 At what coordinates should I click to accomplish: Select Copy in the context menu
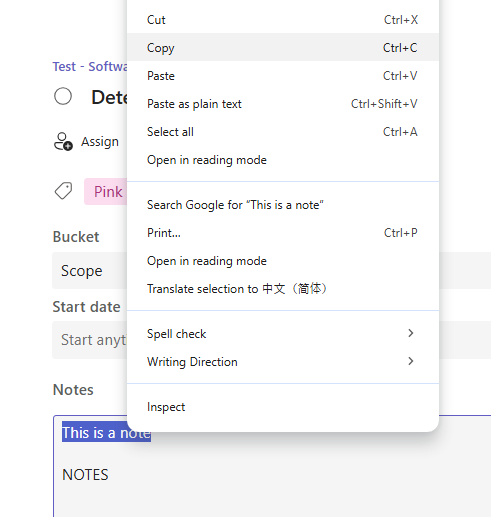pyautogui.click(x=283, y=47)
